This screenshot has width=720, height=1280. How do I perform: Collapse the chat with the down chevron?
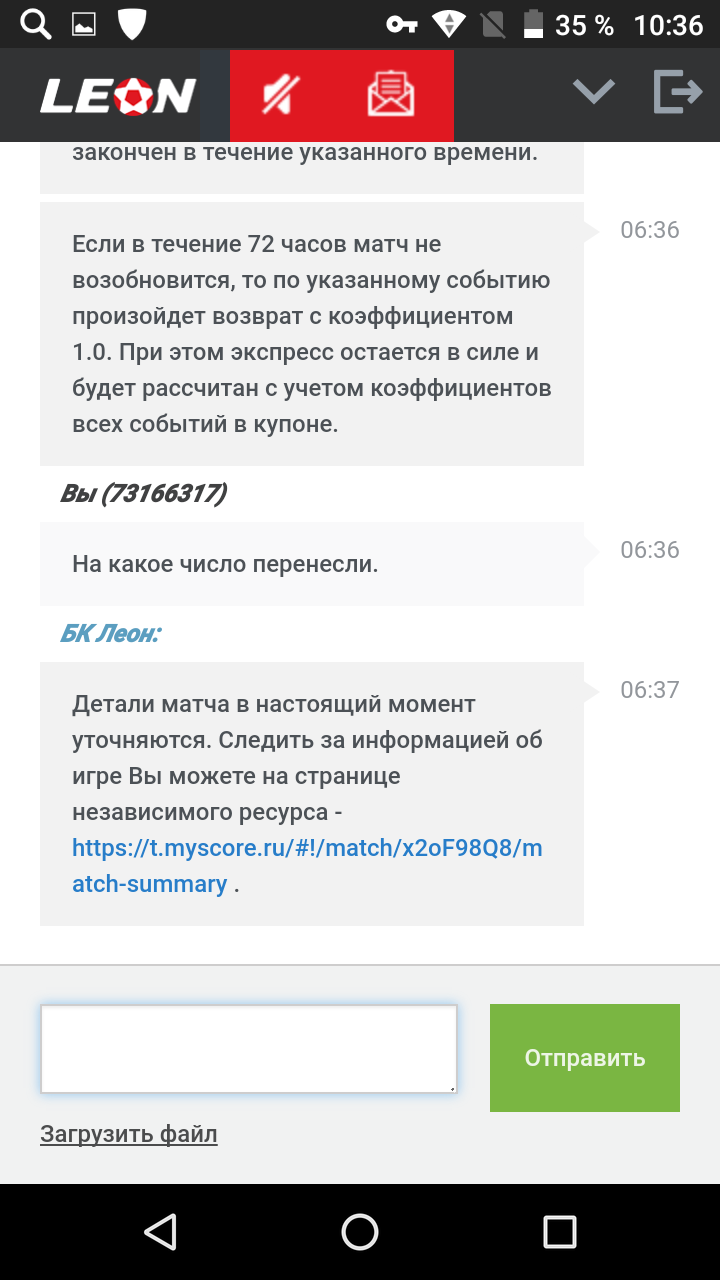coord(592,90)
